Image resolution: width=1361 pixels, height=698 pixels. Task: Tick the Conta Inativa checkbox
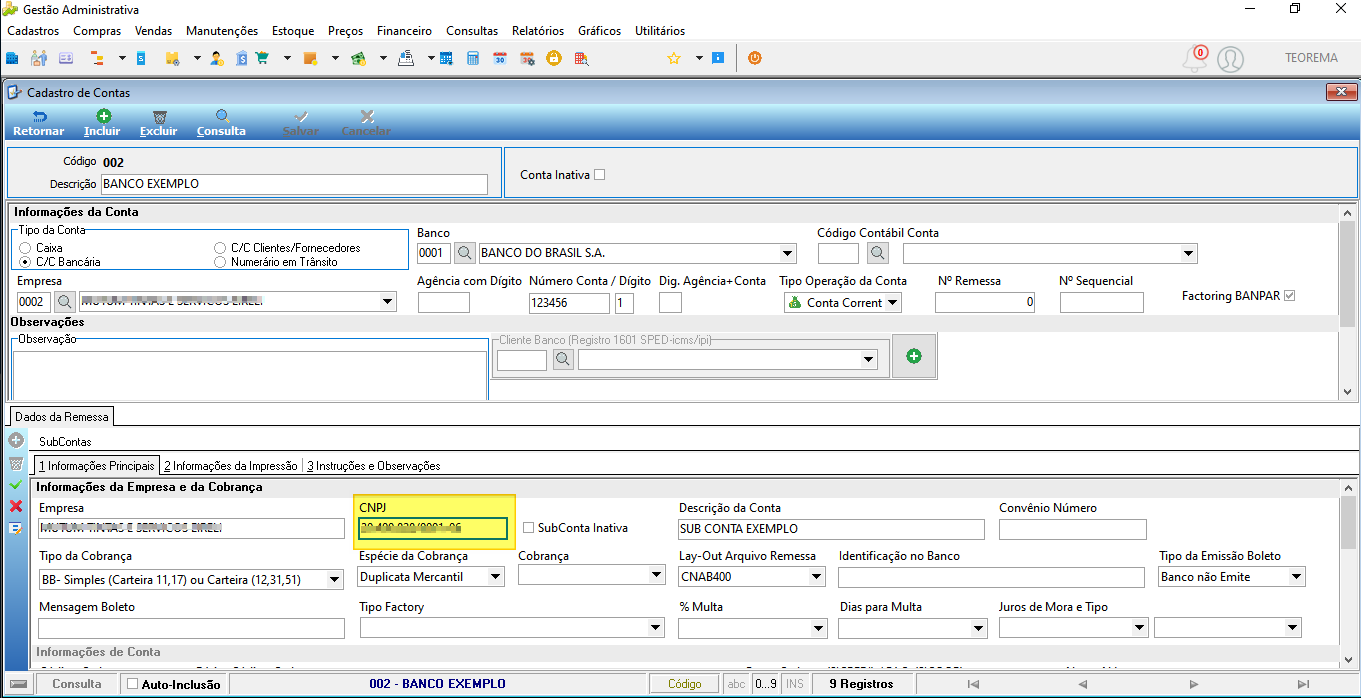coord(599,175)
